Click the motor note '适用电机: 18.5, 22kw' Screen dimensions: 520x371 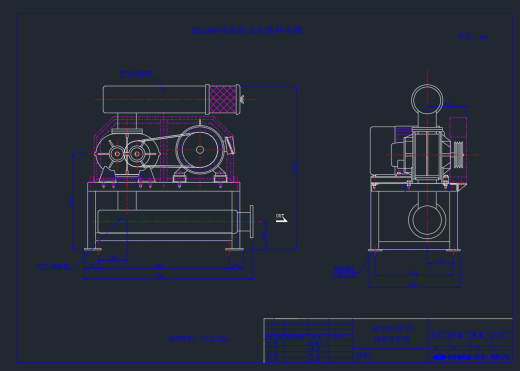click(x=199, y=339)
